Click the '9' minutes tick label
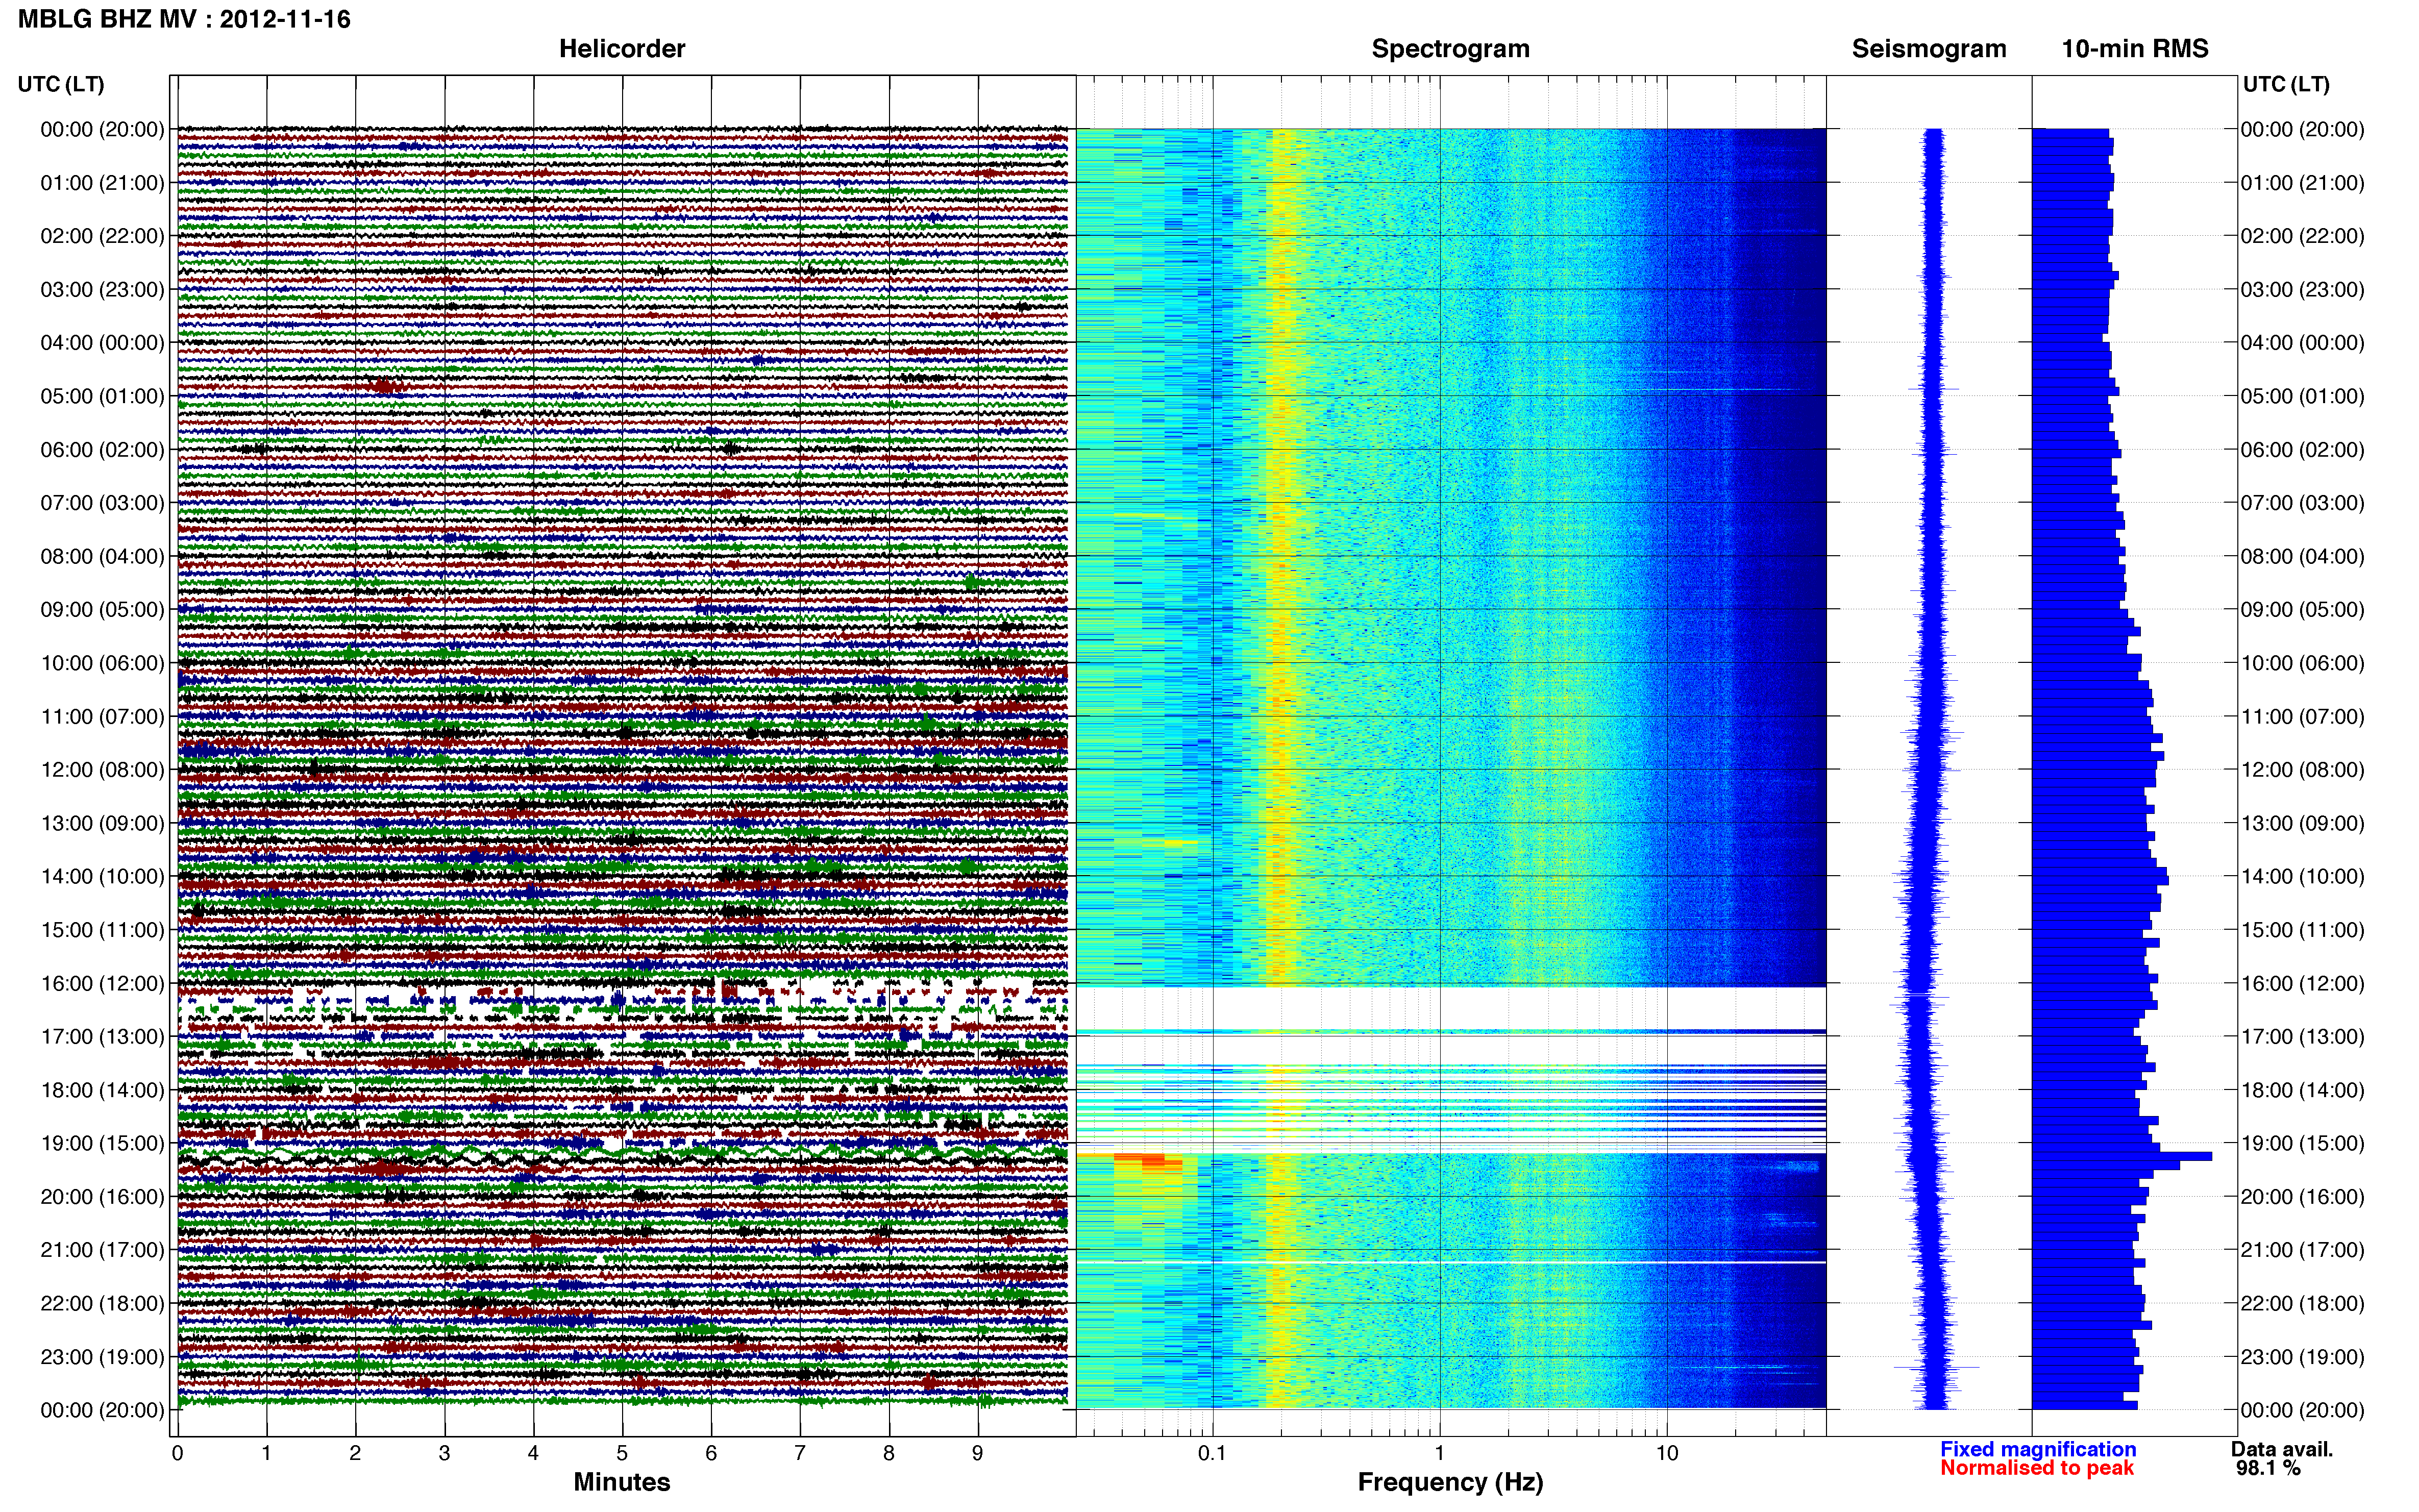This screenshot has height=1512, width=2419. (977, 1453)
